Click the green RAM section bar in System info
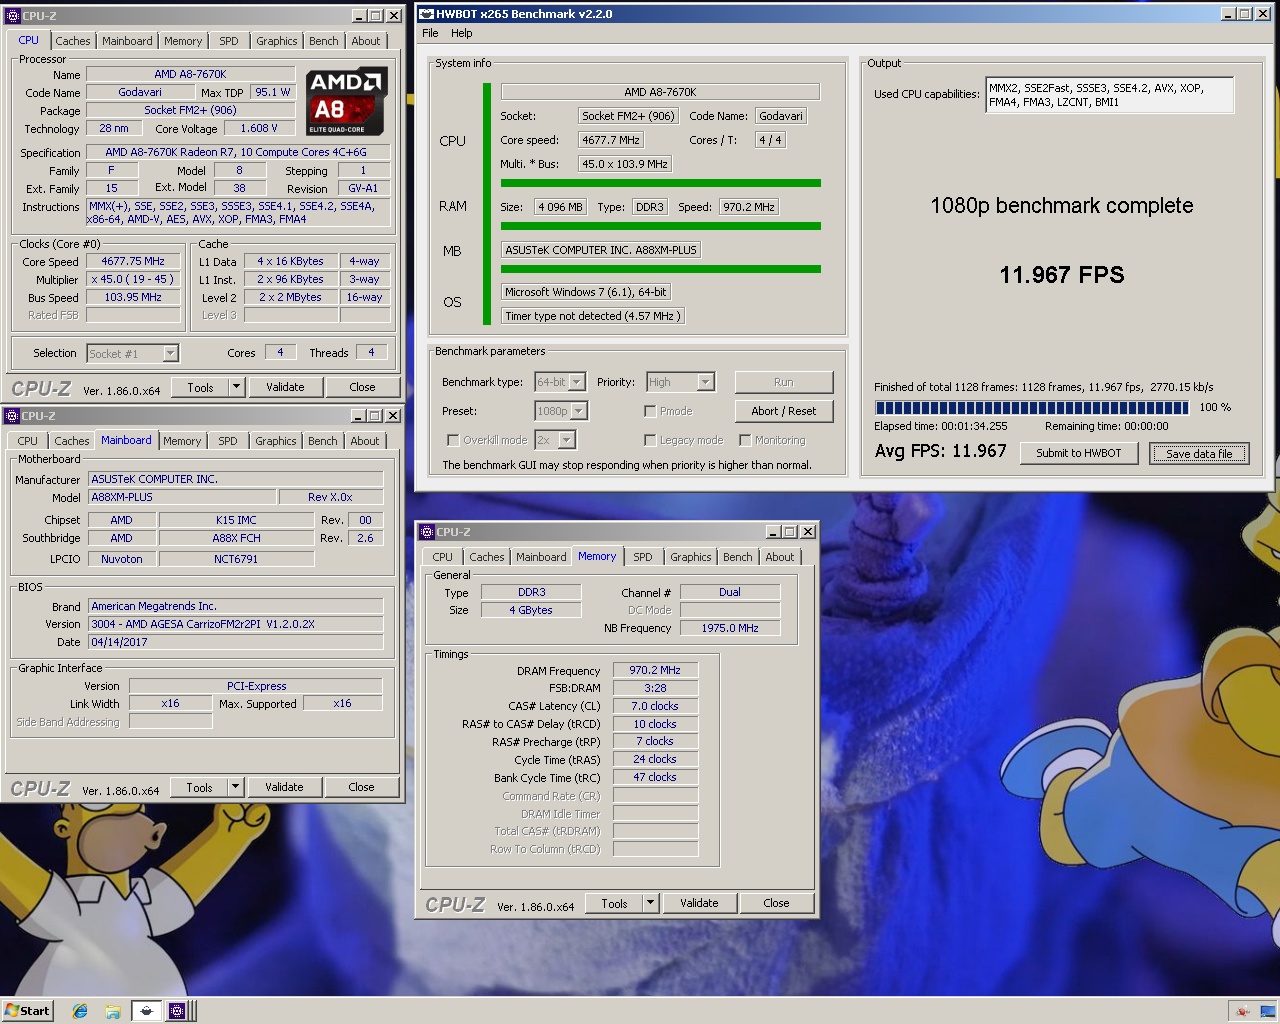Screen dimensions: 1280x1024 click(x=661, y=226)
